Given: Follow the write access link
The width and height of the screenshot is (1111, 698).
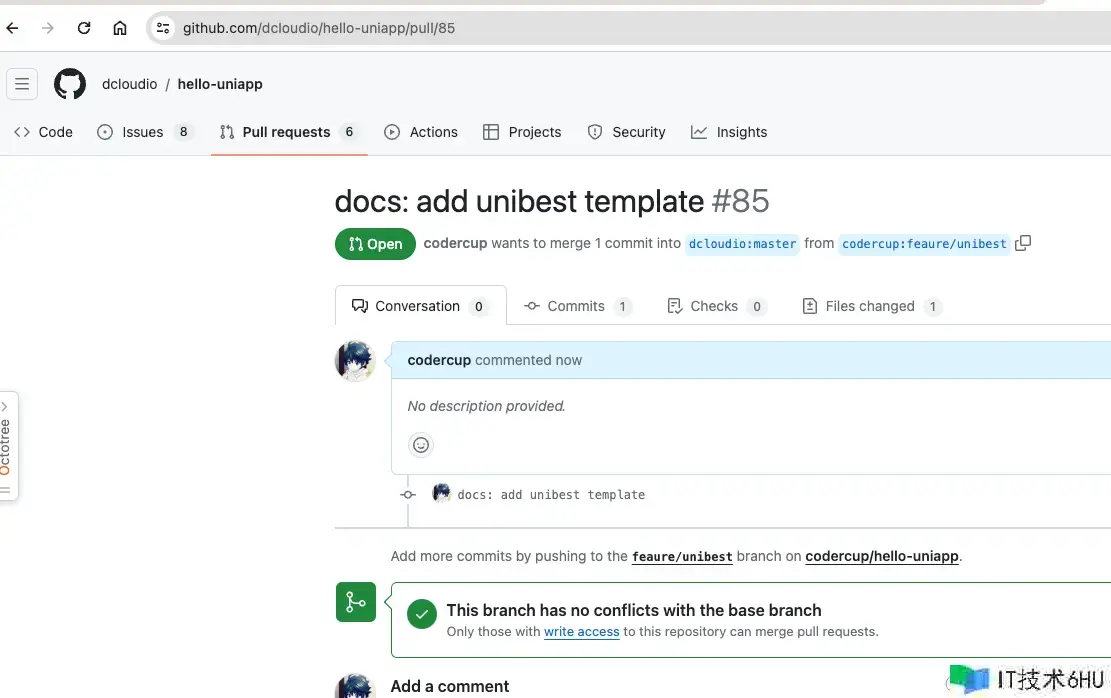Looking at the screenshot, I should point(581,632).
